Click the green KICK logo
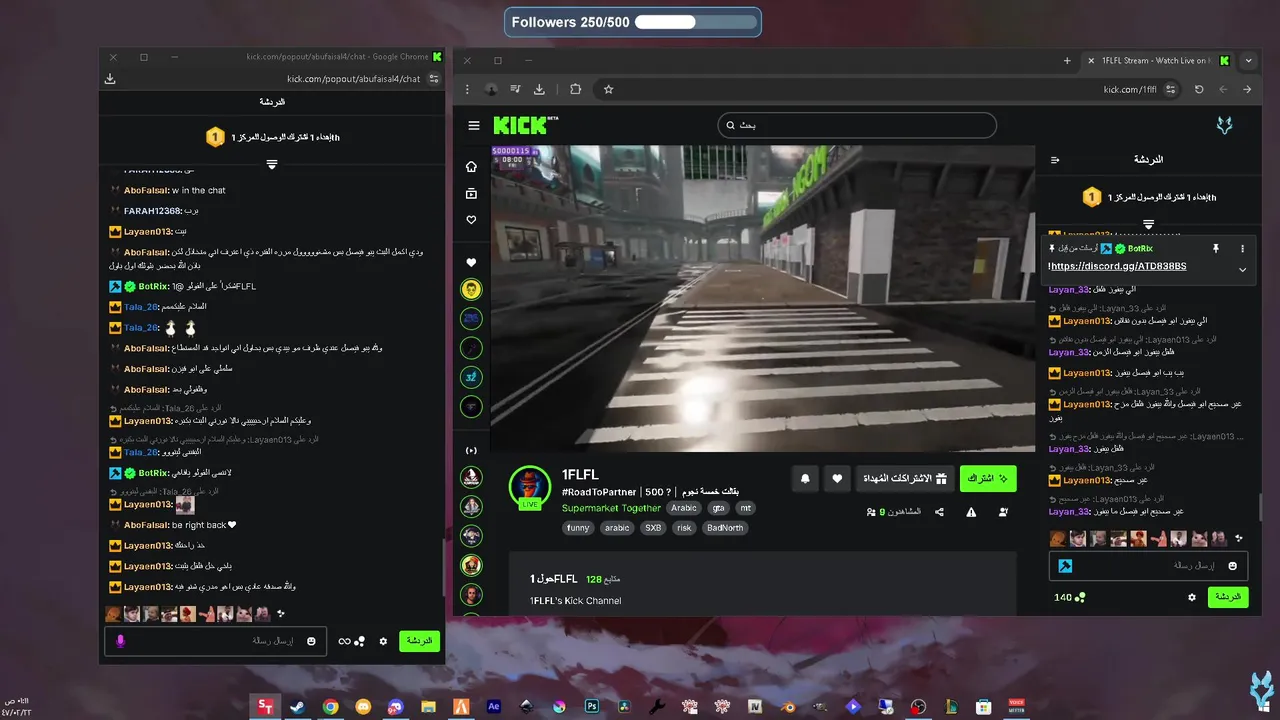This screenshot has width=1280, height=720. (x=524, y=125)
